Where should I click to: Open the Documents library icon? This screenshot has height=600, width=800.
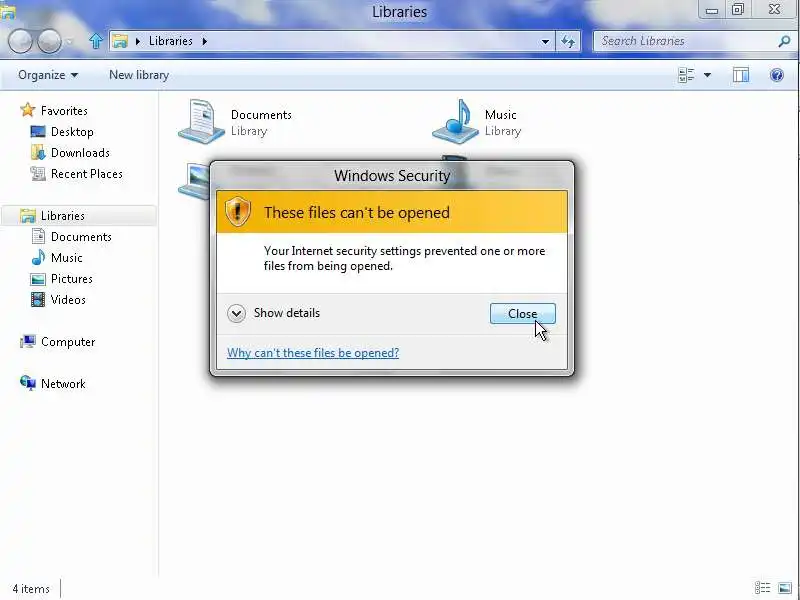[201, 121]
